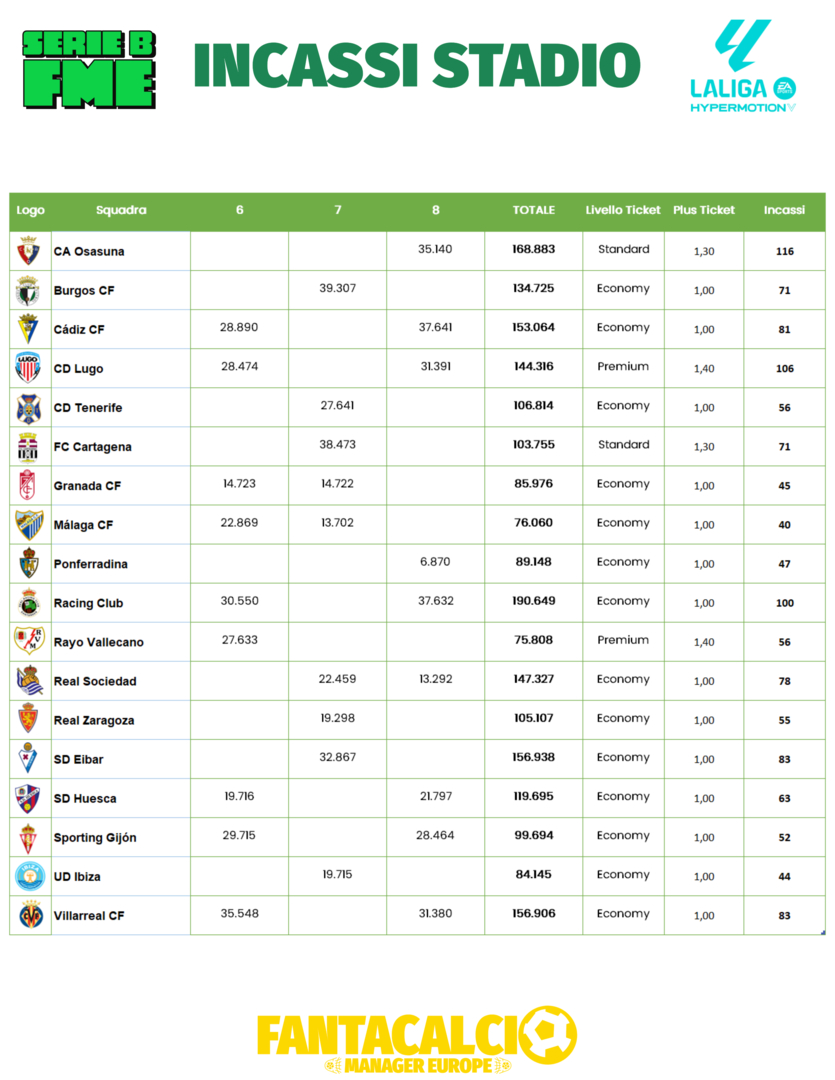Screen dimensions: 835x1080
Task: Click the Serie B FME logo
Action: (x=89, y=69)
